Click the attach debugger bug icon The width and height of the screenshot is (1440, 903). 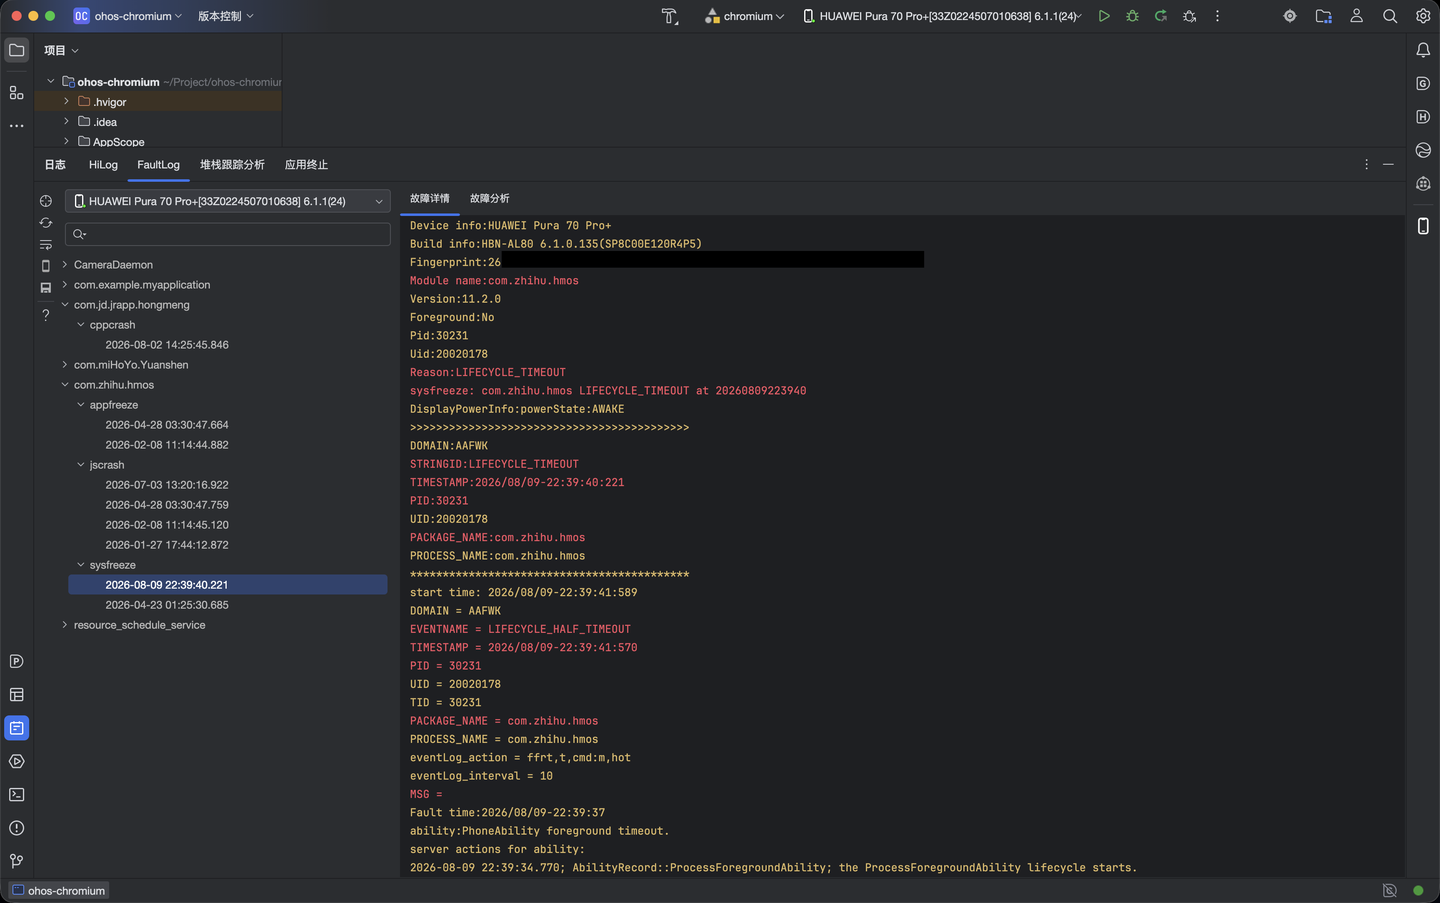point(1190,16)
